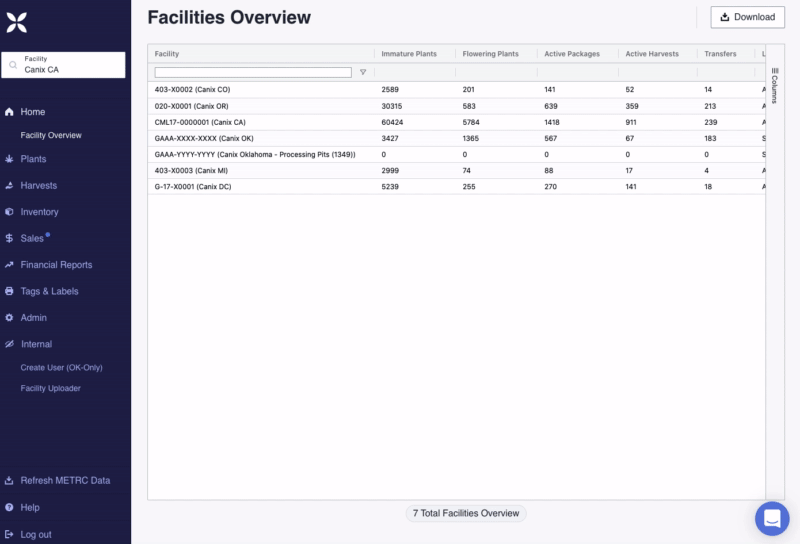Sort by Active Packages column header

[572, 54]
